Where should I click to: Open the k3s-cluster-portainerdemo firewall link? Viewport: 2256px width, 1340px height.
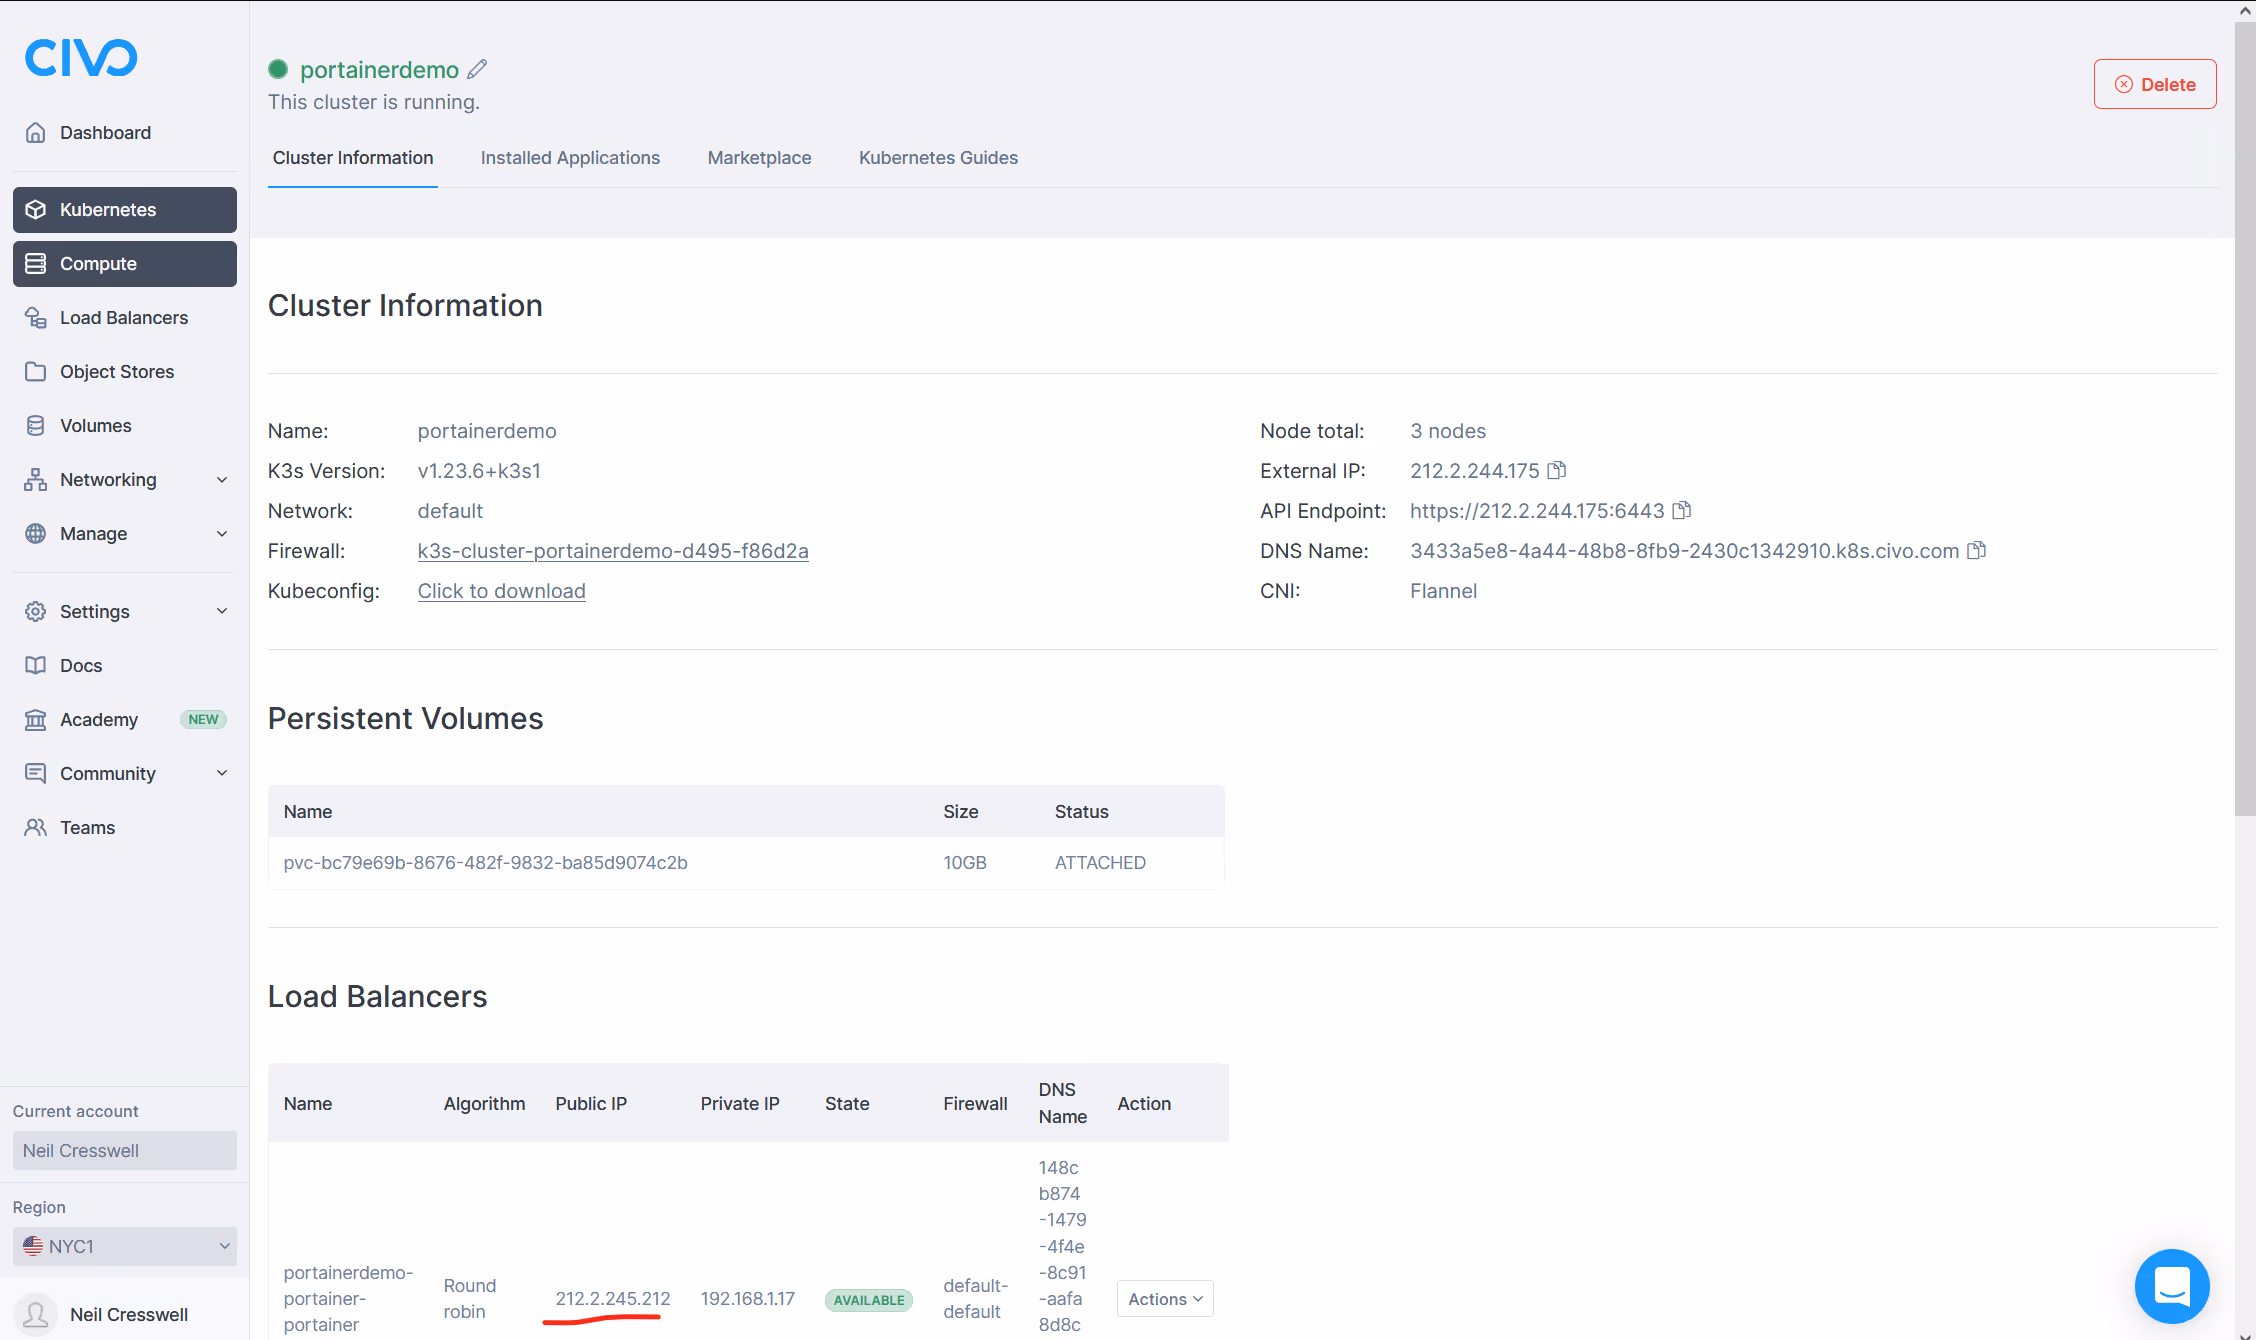coord(613,550)
